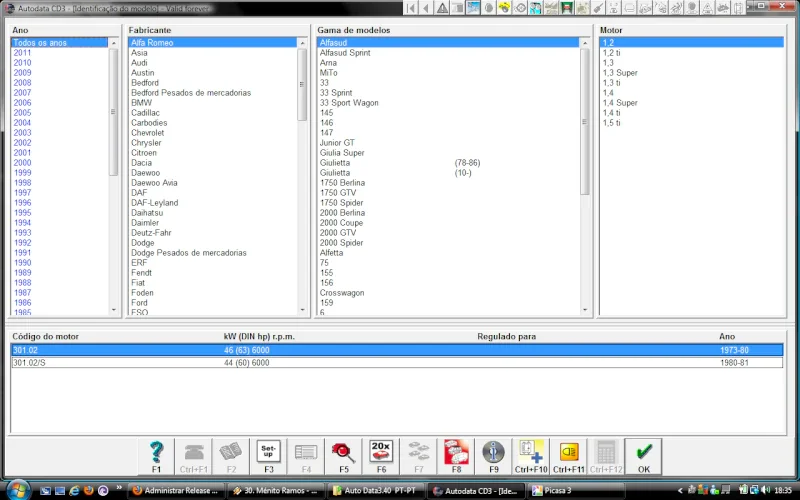
Task: Open the Set-up F3 icon
Action: click(268, 457)
